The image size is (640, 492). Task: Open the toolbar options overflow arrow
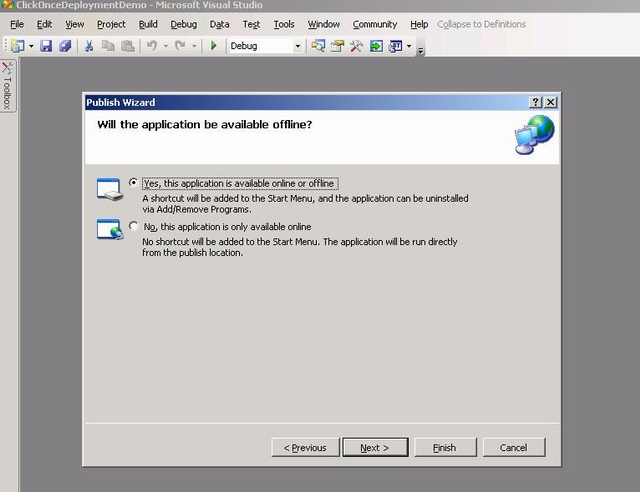421,51
